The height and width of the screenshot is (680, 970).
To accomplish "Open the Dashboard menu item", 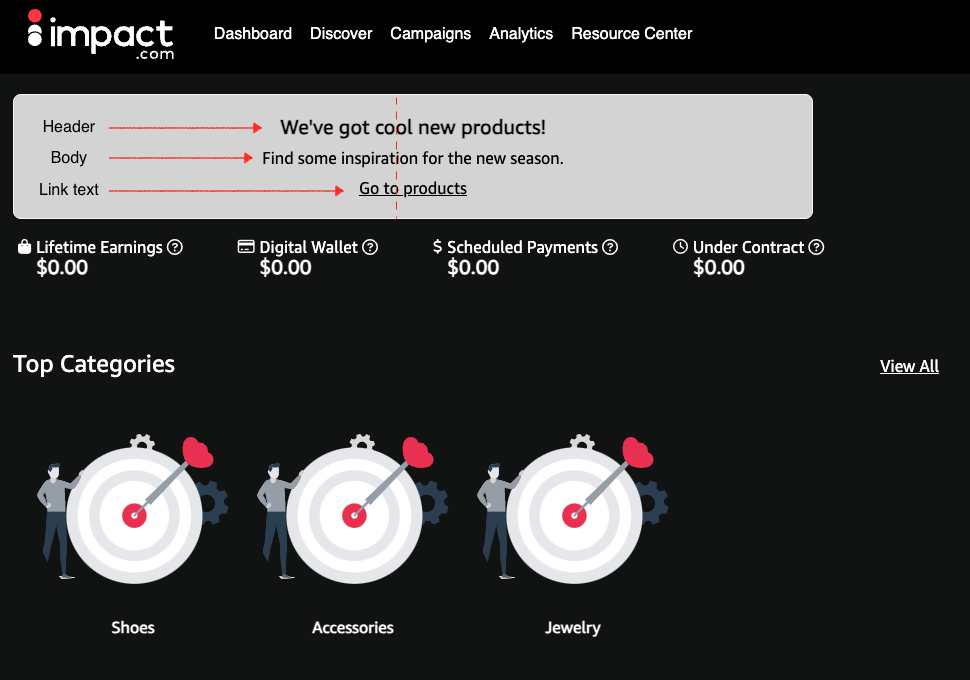I will [253, 33].
